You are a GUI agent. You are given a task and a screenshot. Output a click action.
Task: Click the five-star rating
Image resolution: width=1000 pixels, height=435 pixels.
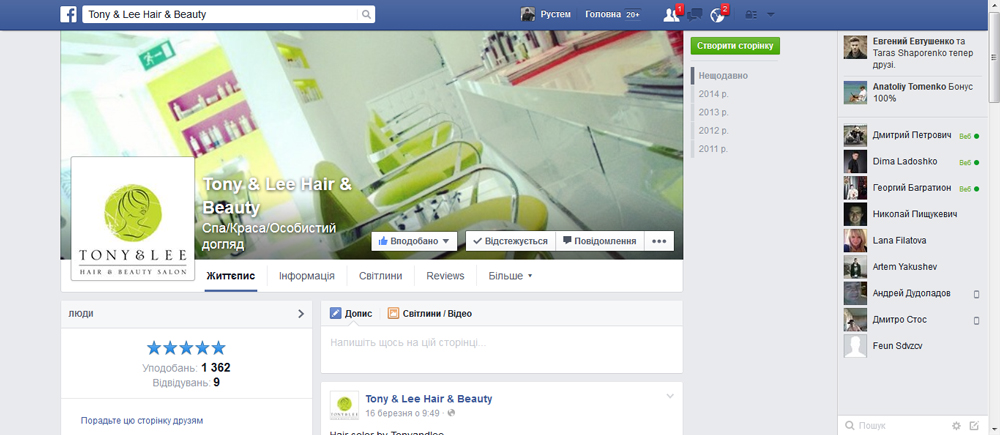click(x=186, y=348)
